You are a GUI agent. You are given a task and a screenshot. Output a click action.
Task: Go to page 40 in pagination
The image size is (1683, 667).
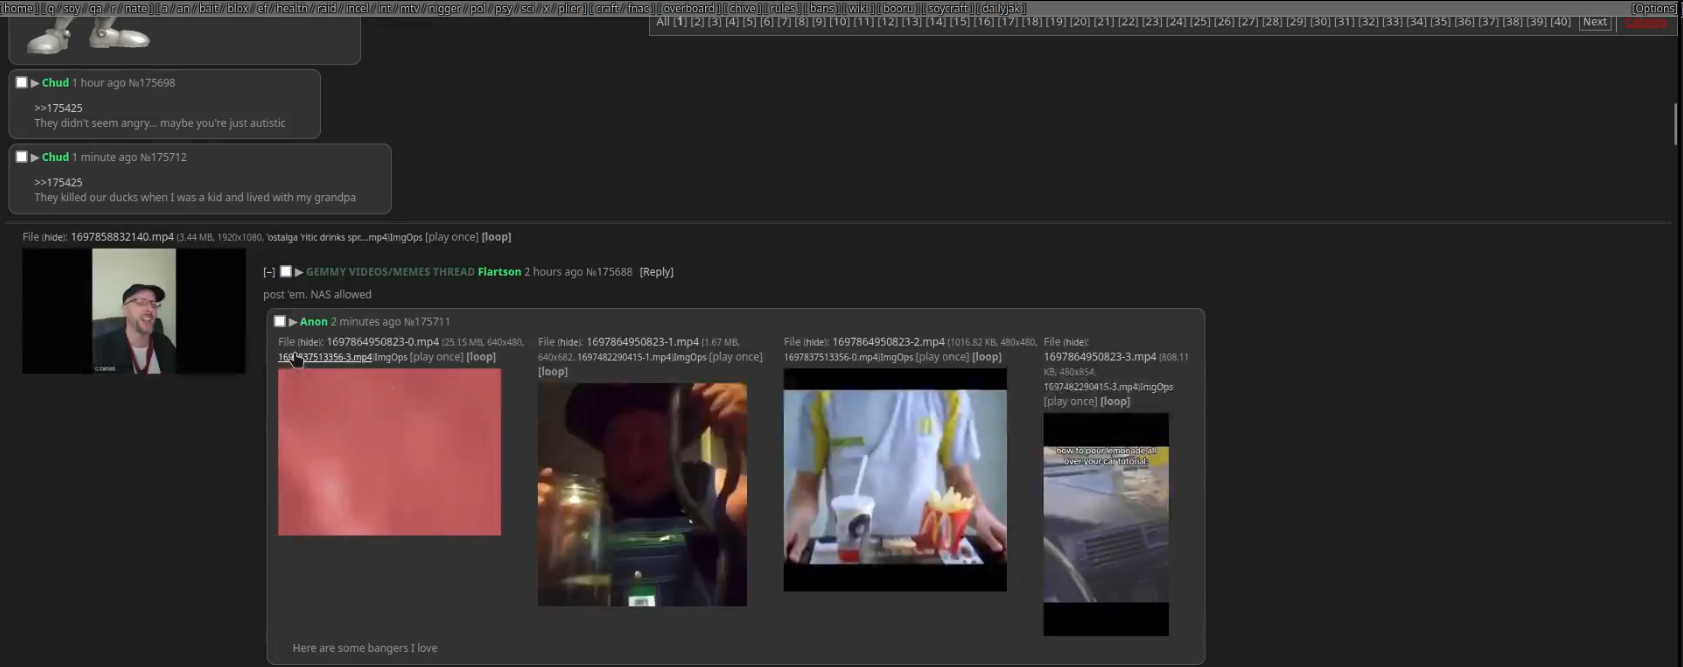pyautogui.click(x=1560, y=22)
